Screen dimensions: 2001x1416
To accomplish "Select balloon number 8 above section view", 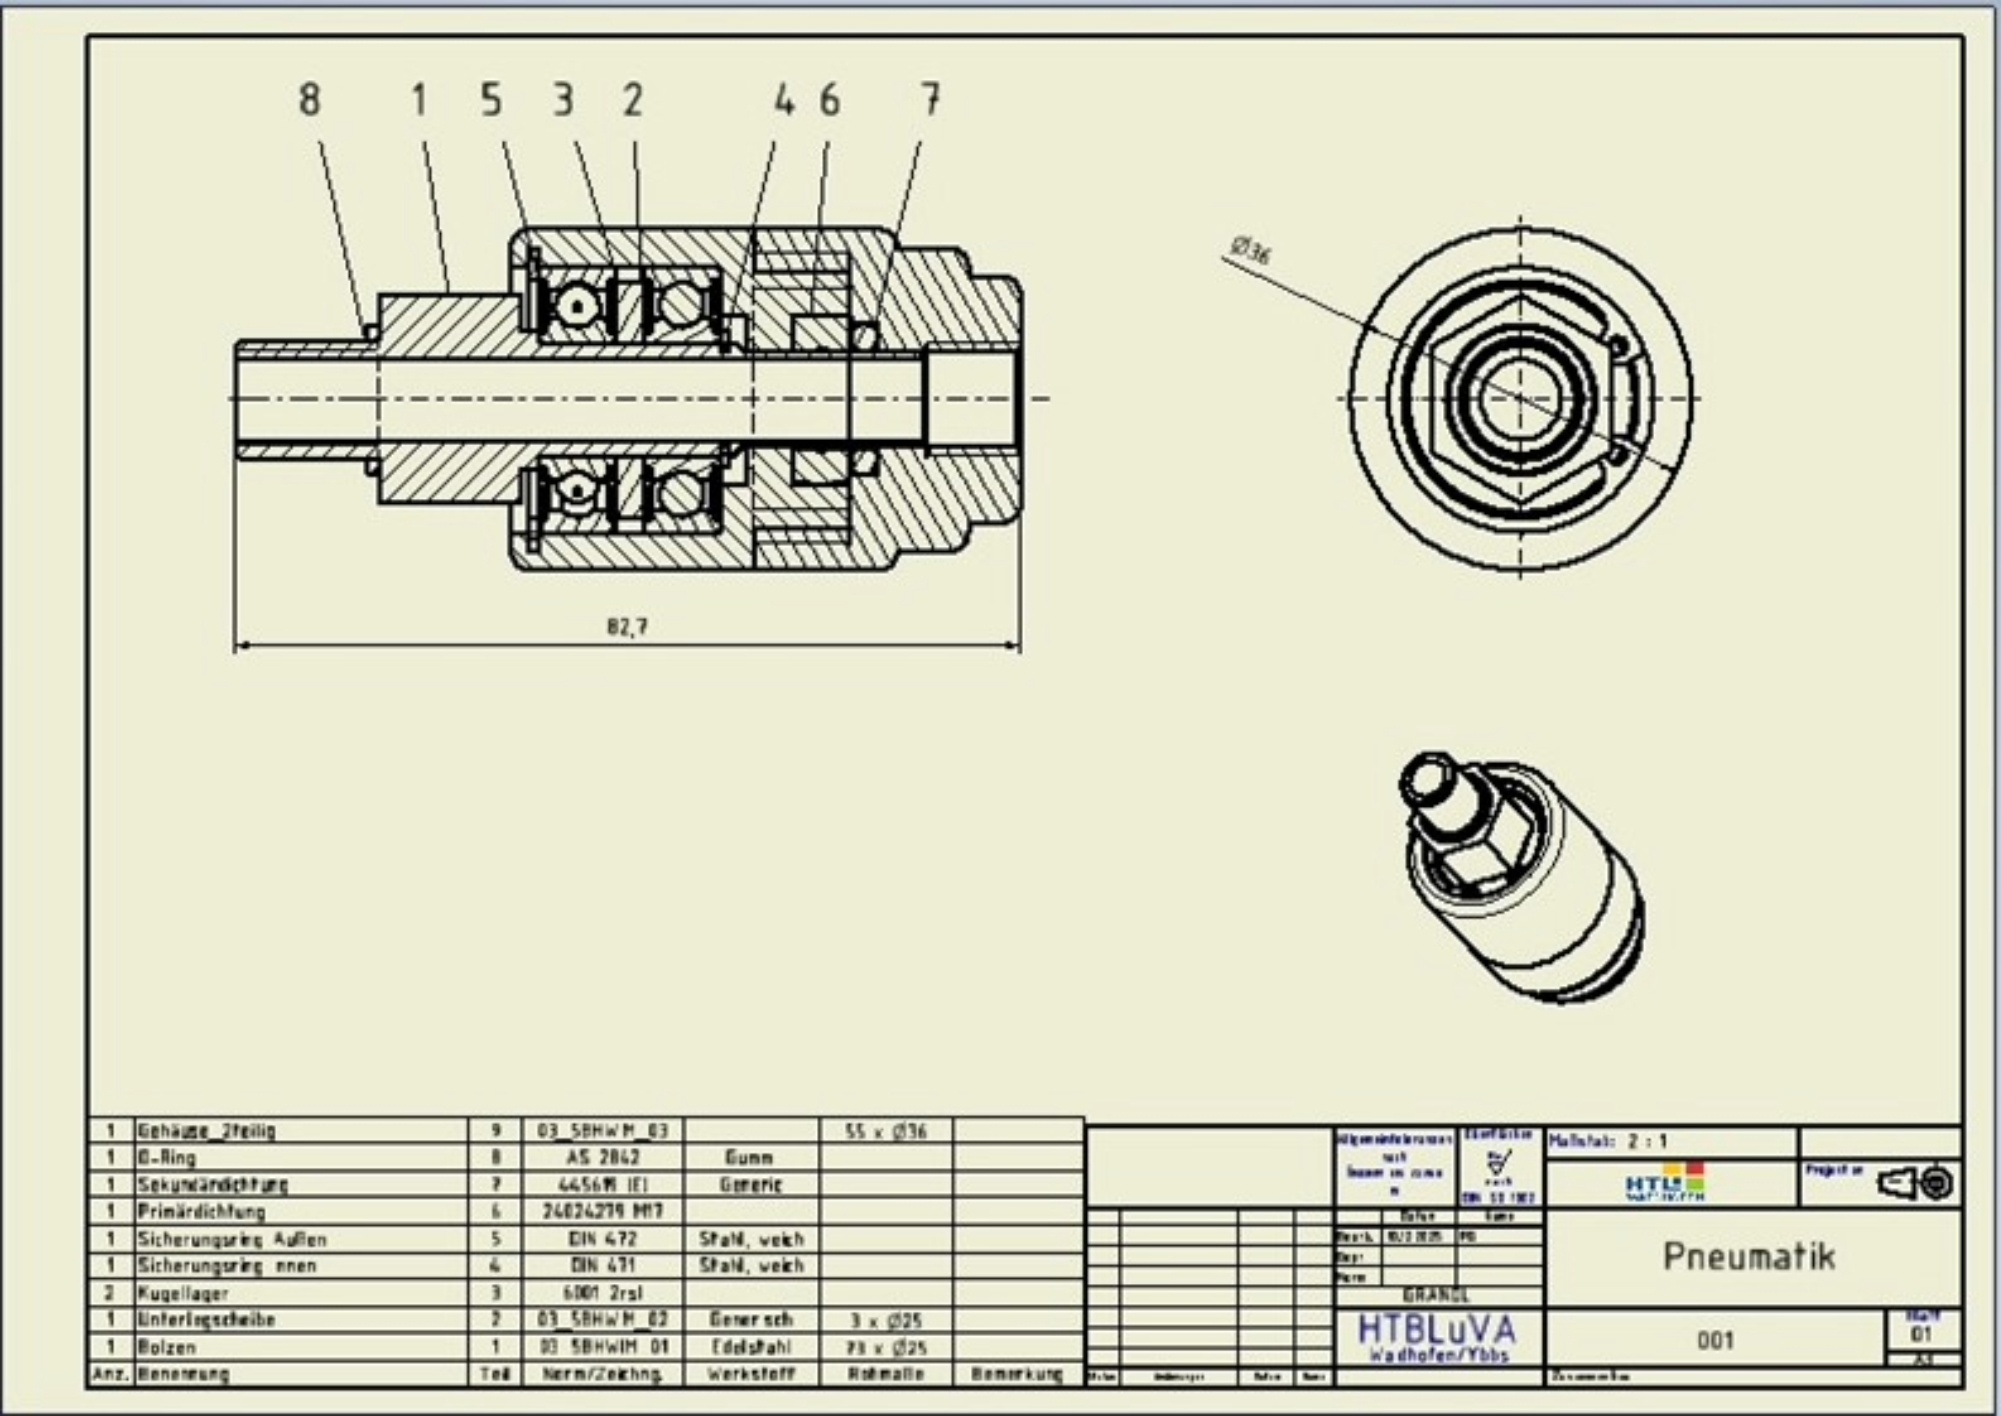I will [309, 100].
